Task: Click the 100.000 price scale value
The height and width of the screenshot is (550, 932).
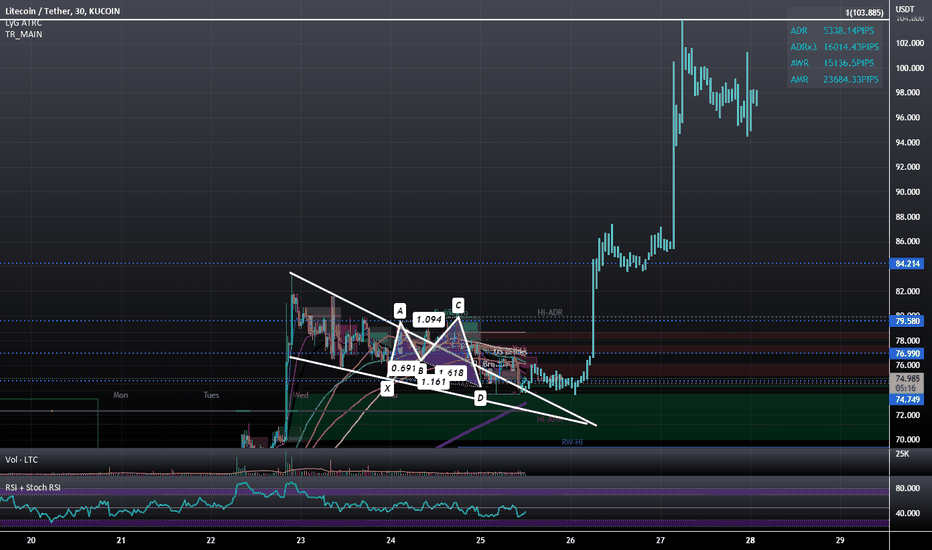Action: point(909,68)
